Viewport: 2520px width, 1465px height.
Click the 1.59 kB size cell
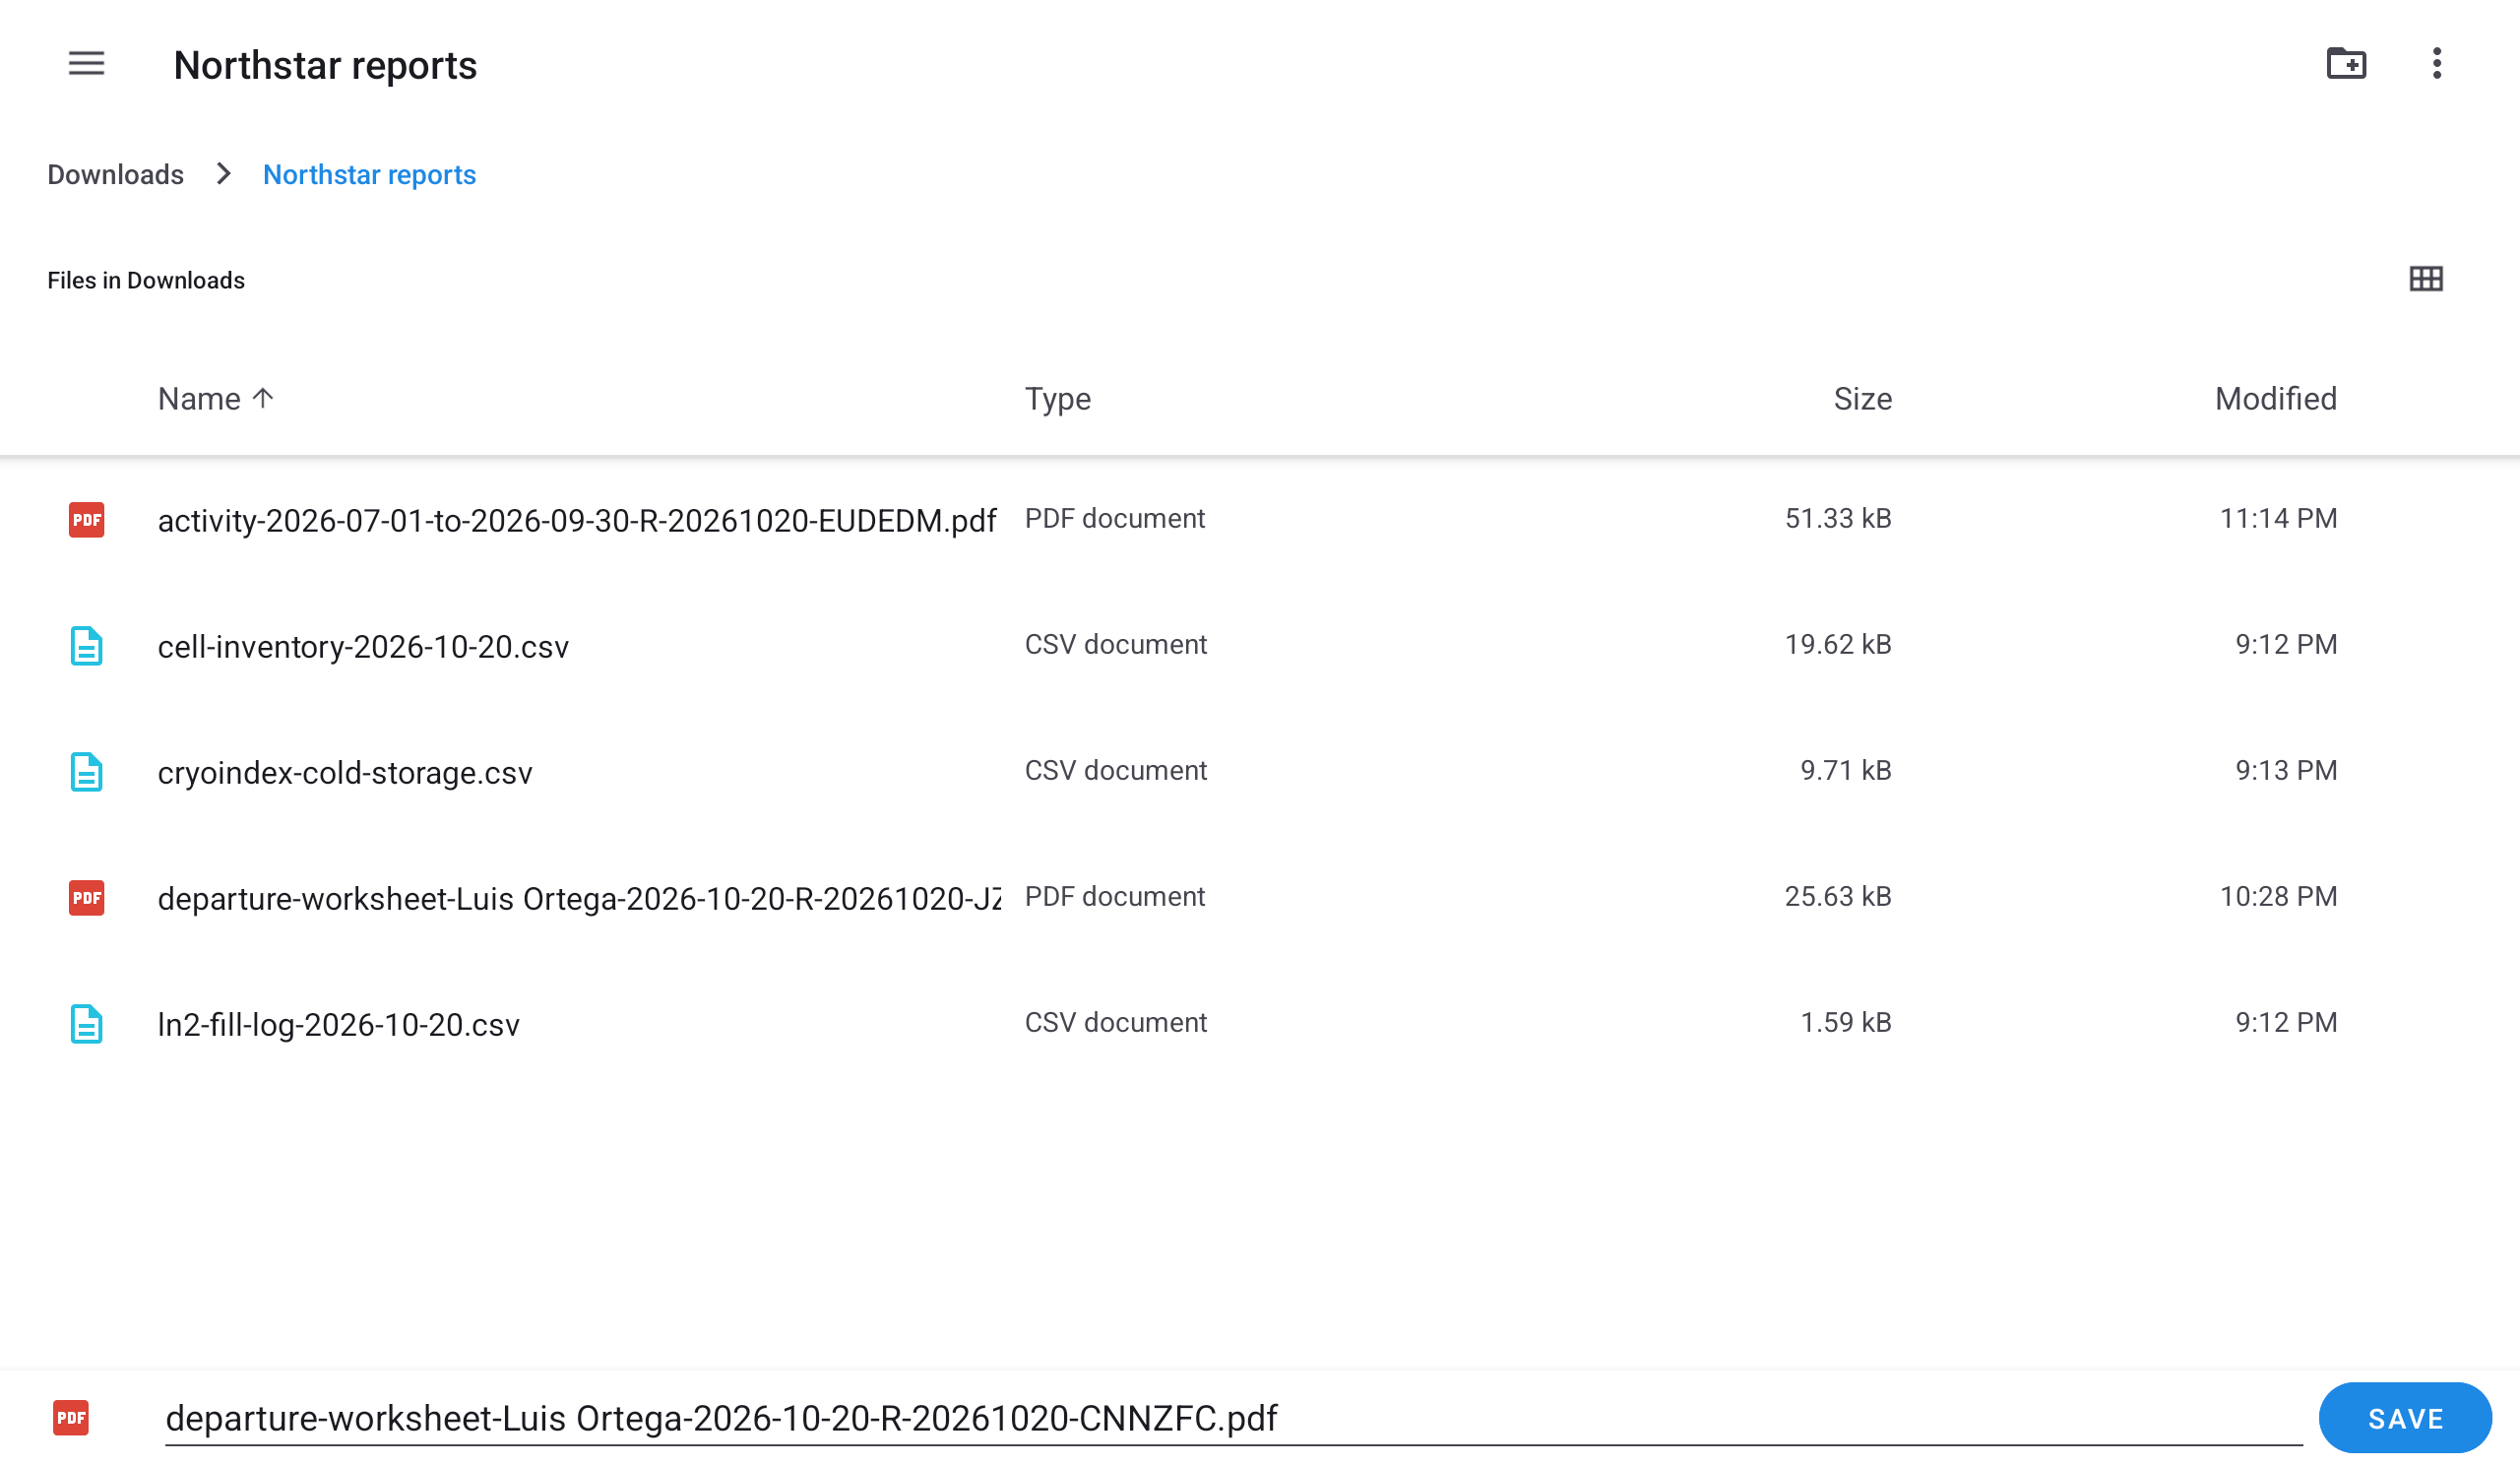1846,1023
